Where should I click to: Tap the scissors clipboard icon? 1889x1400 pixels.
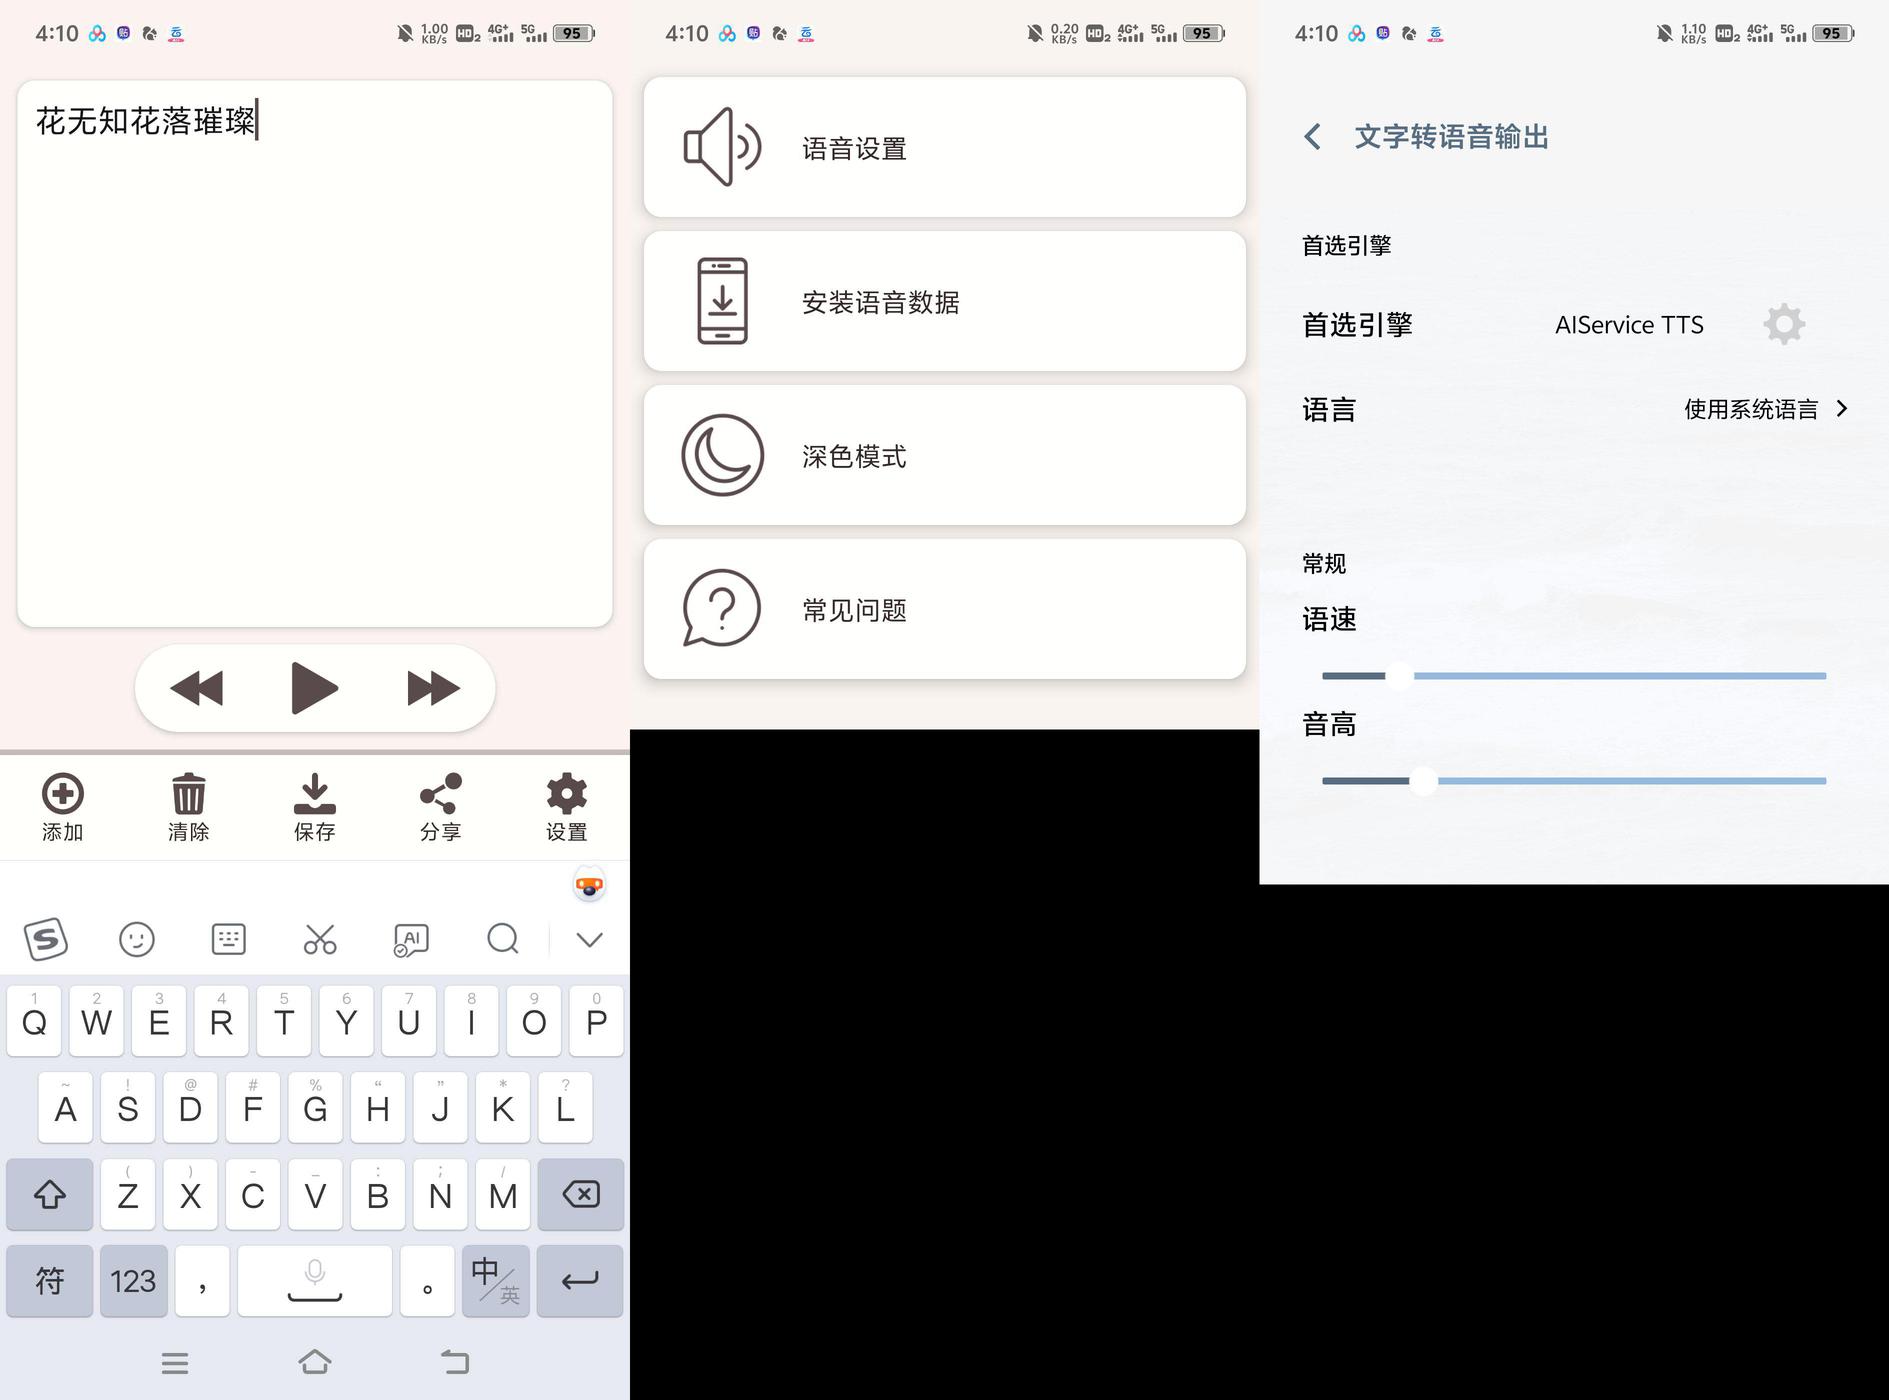tap(320, 939)
